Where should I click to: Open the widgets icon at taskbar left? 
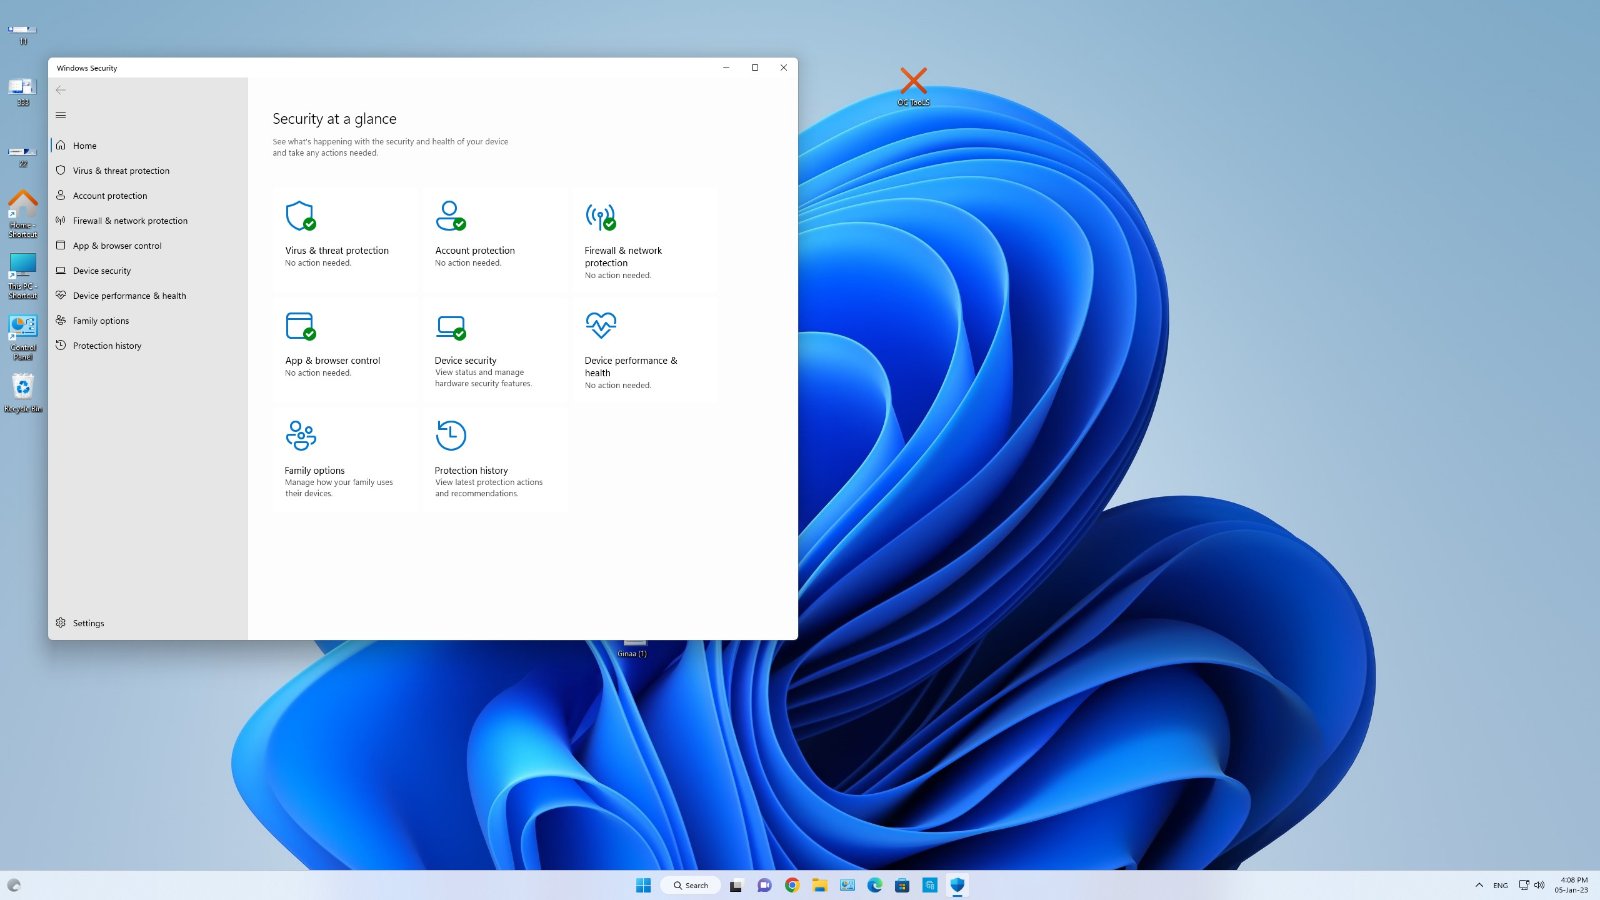[13, 885]
